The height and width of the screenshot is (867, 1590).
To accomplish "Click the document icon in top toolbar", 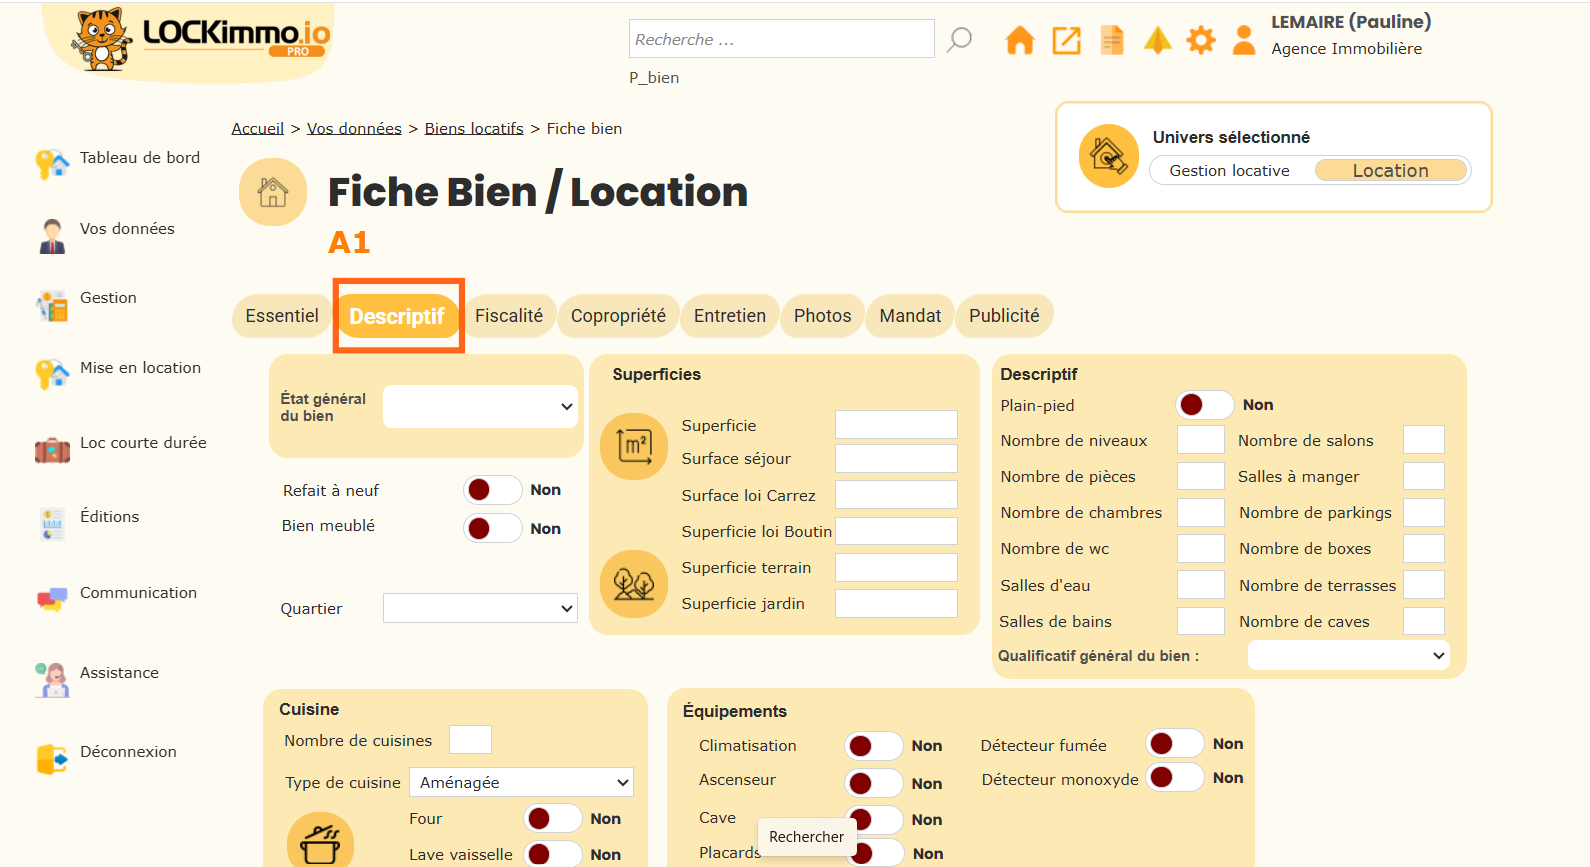I will (x=1112, y=40).
